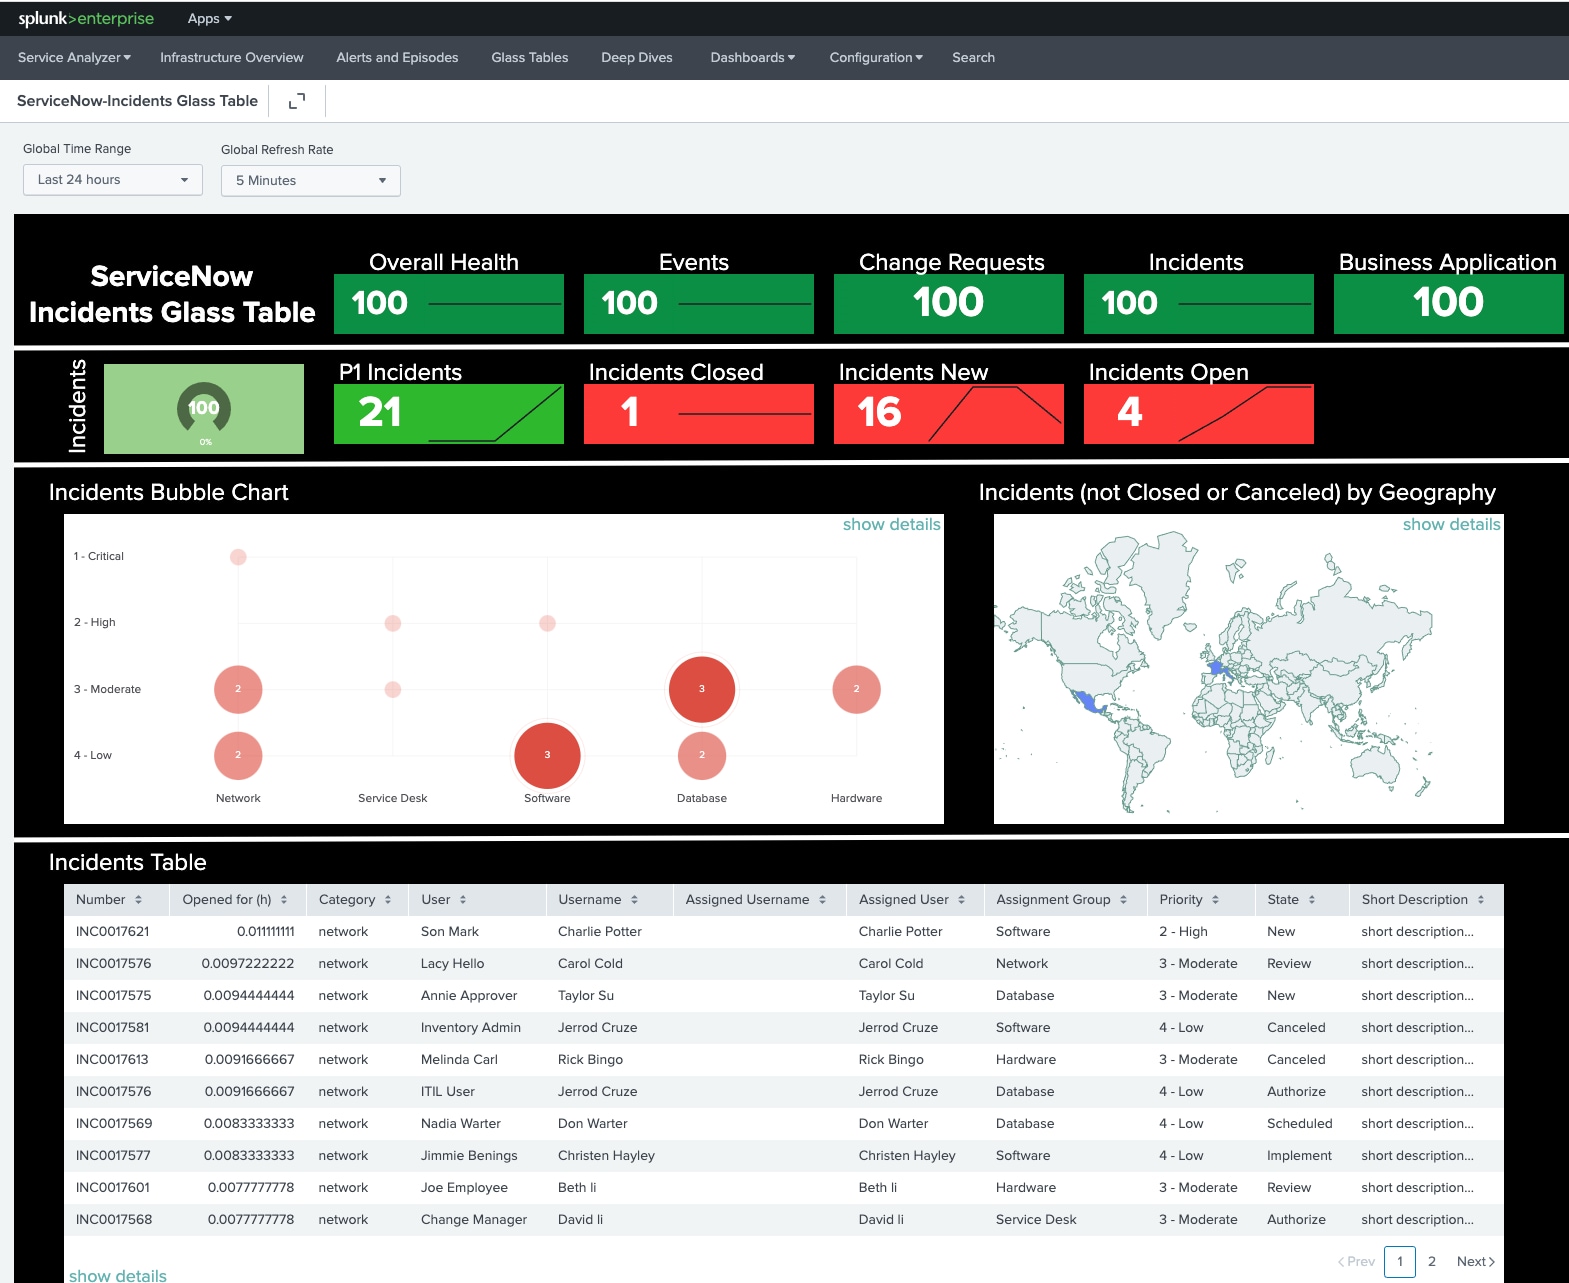Click the Change Requests 100 tile
Screen dimensions: 1569x1283
949,303
